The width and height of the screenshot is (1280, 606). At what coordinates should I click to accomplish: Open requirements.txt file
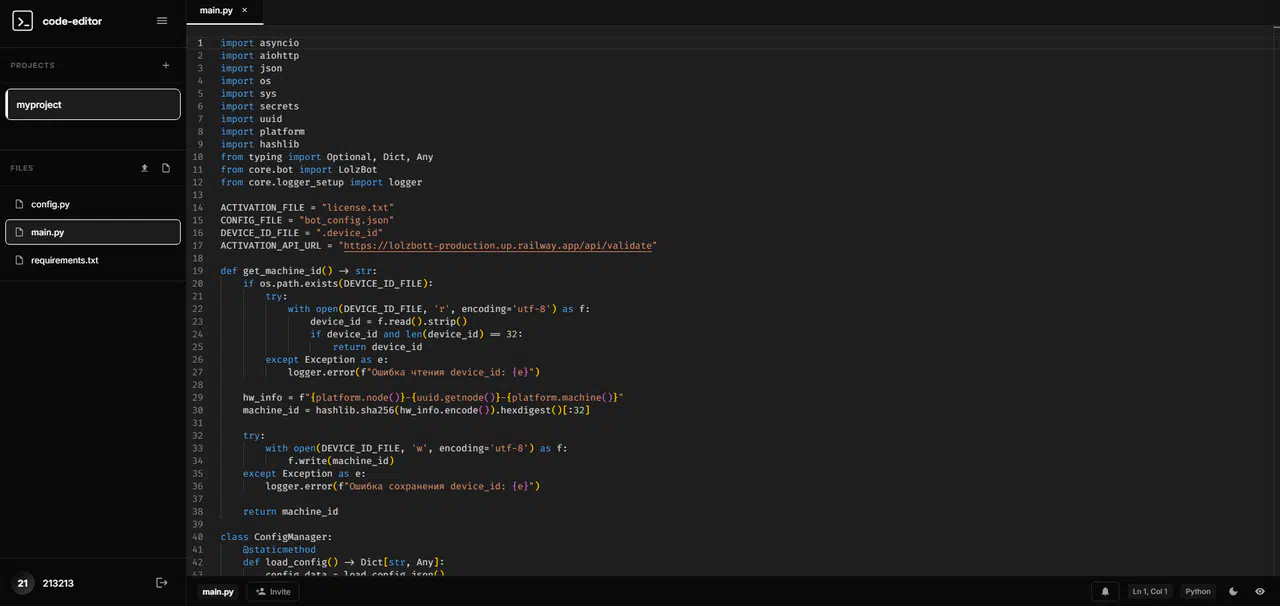pos(64,260)
